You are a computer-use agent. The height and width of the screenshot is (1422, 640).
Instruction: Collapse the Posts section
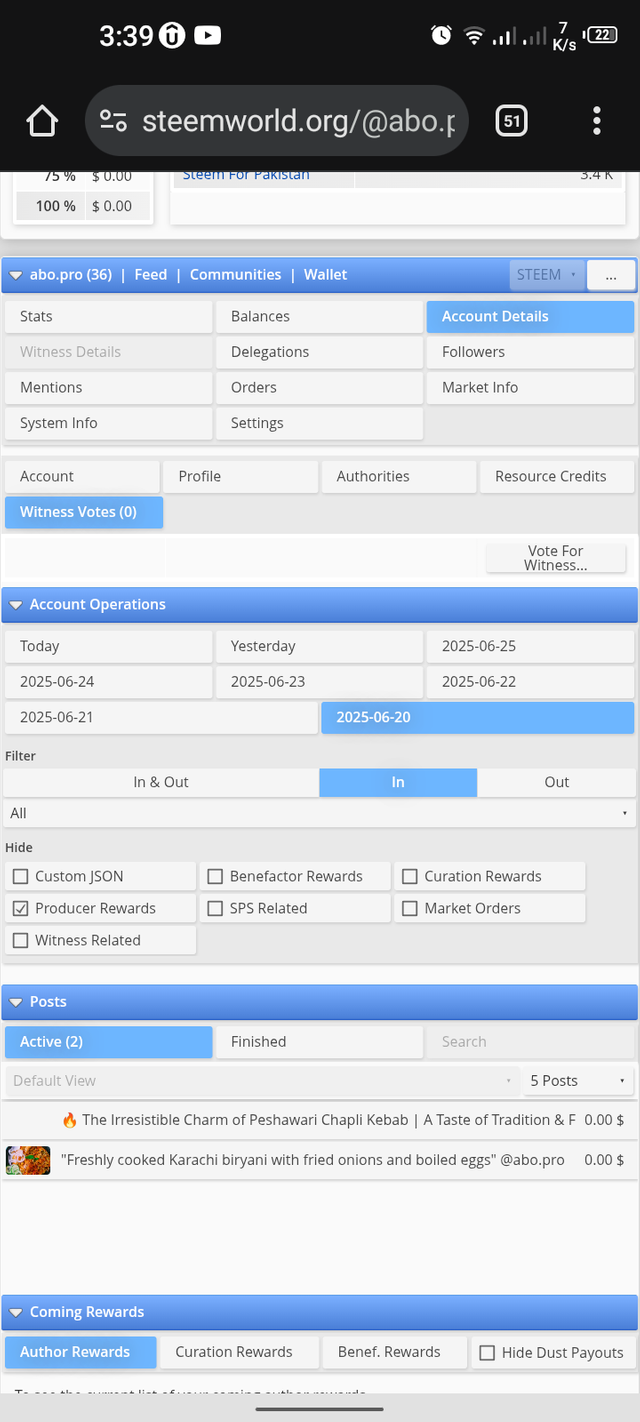coord(16,1002)
